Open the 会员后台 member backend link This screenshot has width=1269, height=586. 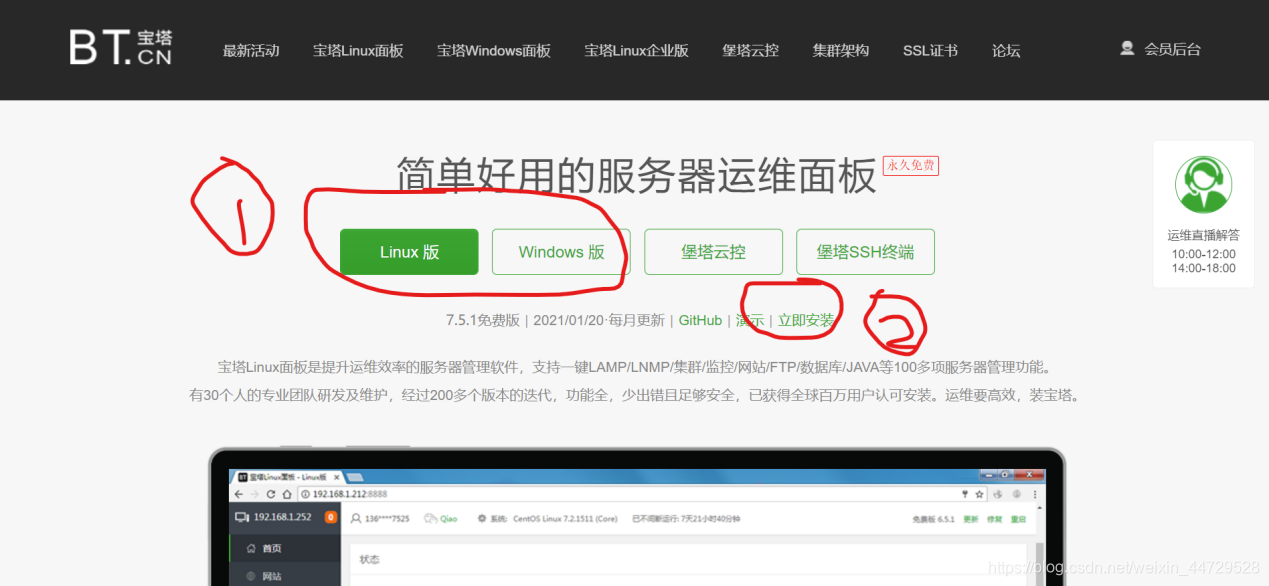1172,49
